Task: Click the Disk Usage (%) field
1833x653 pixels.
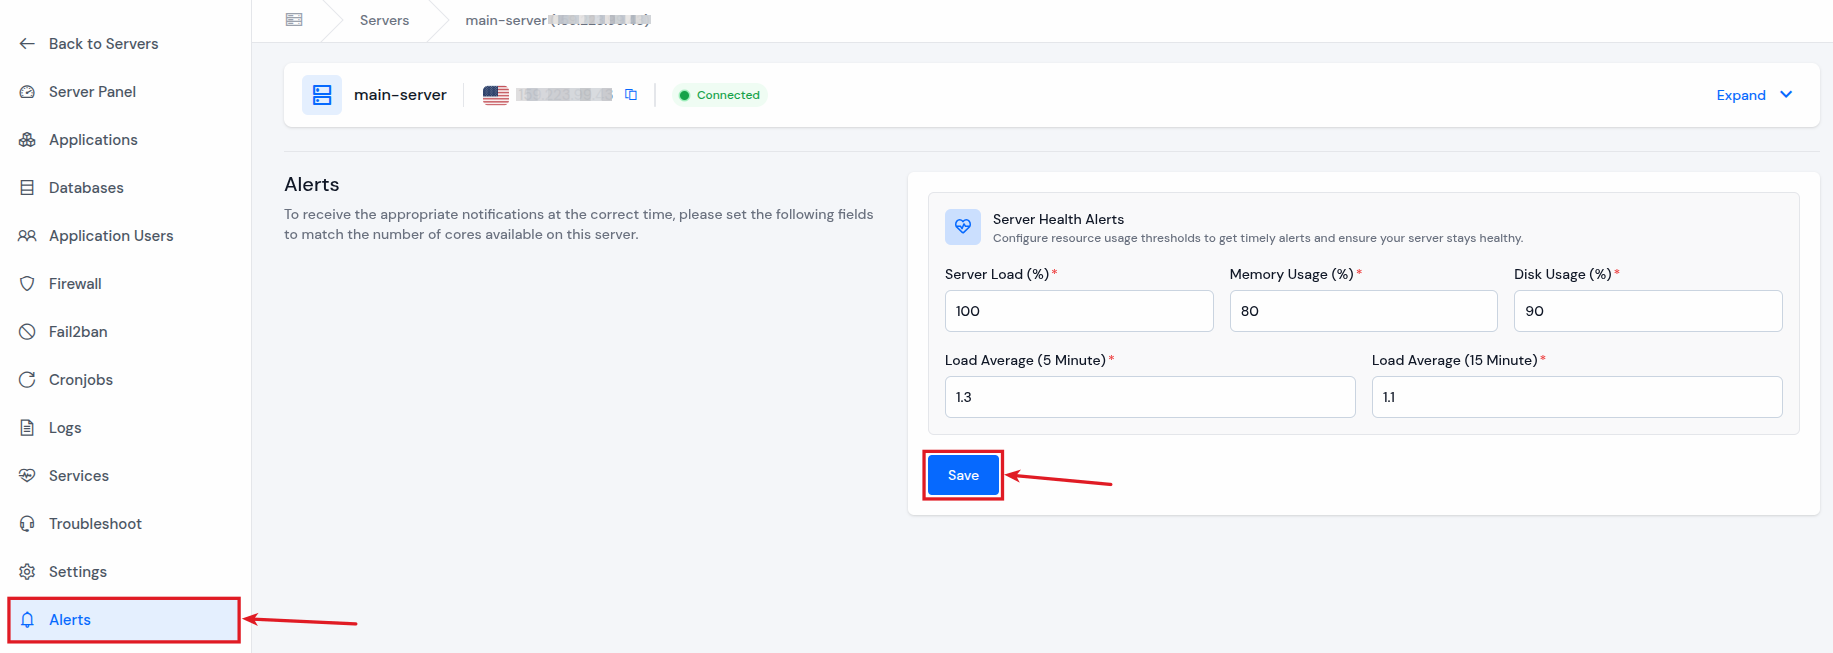Action: pos(1647,311)
